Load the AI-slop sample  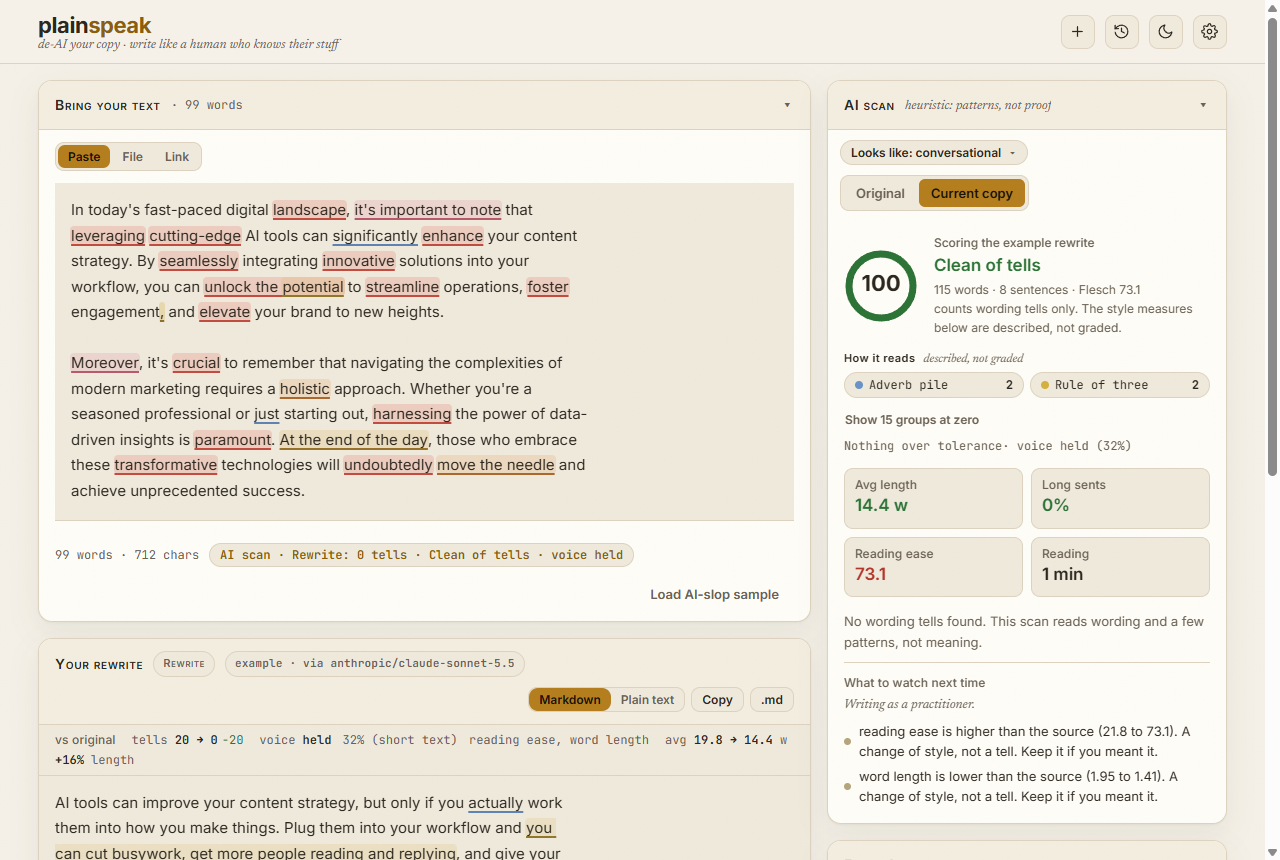coord(714,594)
